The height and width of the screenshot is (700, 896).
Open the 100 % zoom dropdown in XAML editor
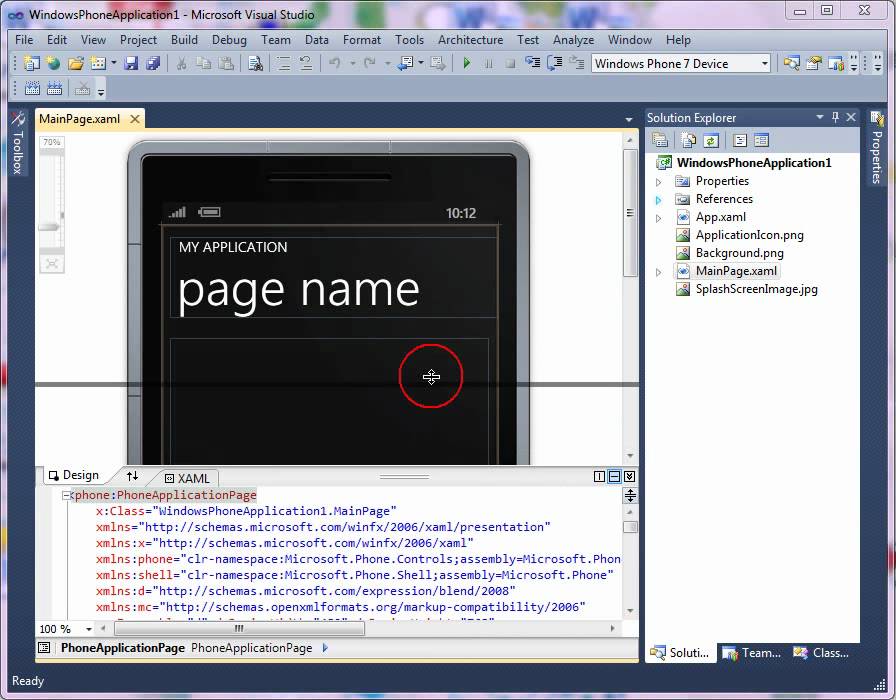coord(89,629)
